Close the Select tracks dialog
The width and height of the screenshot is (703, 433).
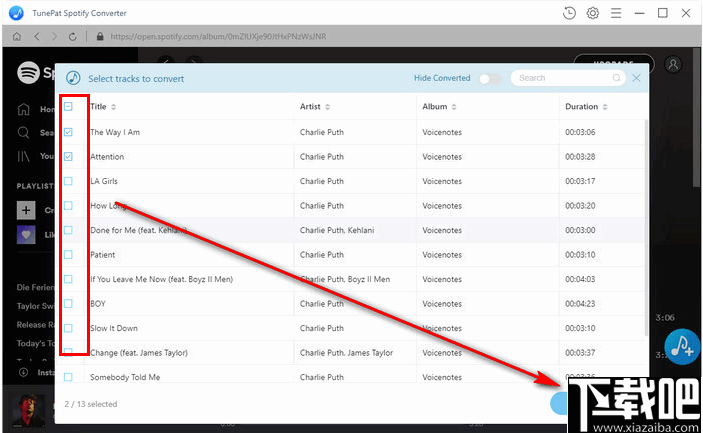pos(636,78)
